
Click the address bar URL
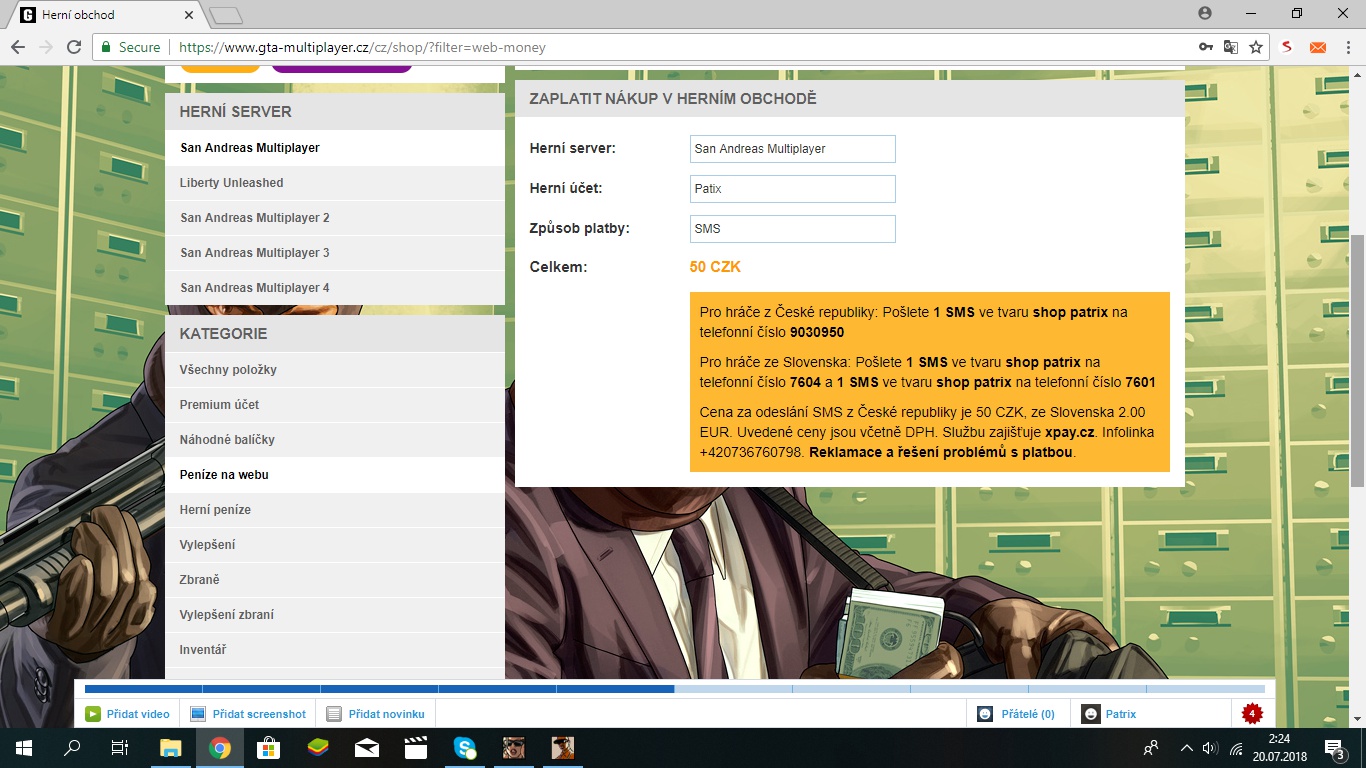click(x=362, y=47)
